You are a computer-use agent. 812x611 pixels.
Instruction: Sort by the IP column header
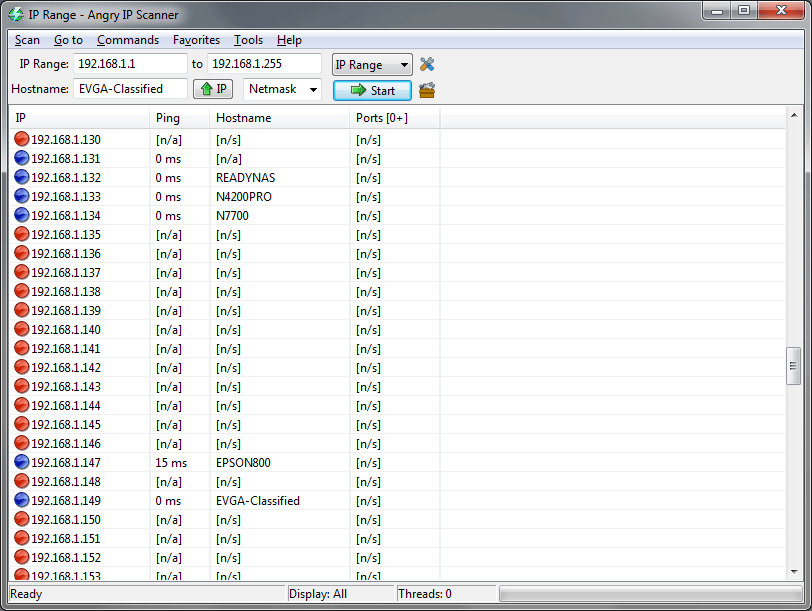point(80,118)
